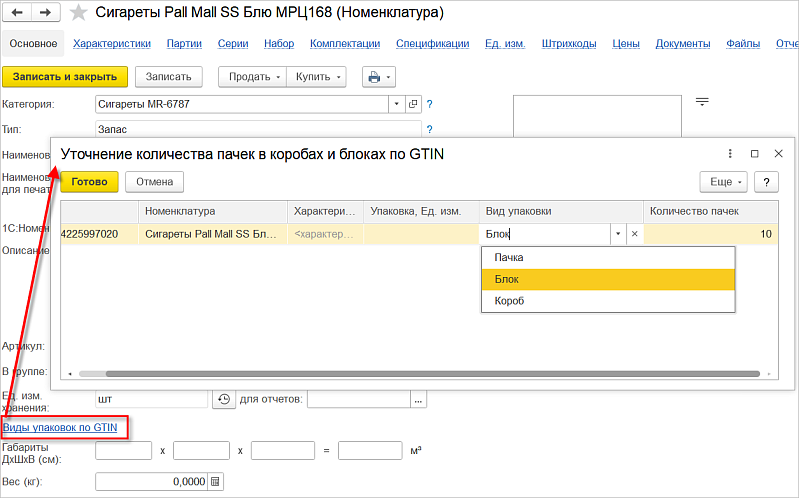Expand the Купить dropdown button
Viewport: 799px width, 498px height.
pyautogui.click(x=317, y=77)
